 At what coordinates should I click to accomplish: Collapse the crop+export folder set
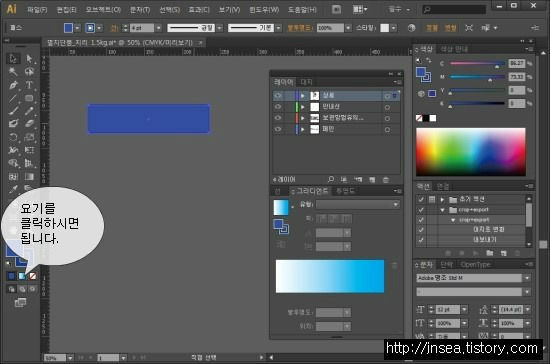(x=442, y=210)
